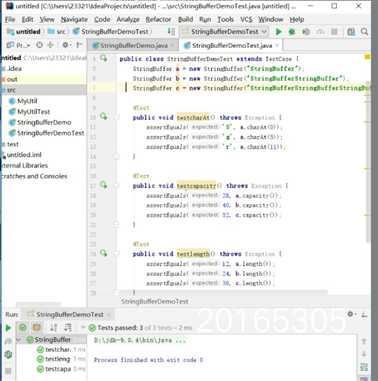
Task: Click sort by duration icon in Run panel
Action: click(x=68, y=328)
